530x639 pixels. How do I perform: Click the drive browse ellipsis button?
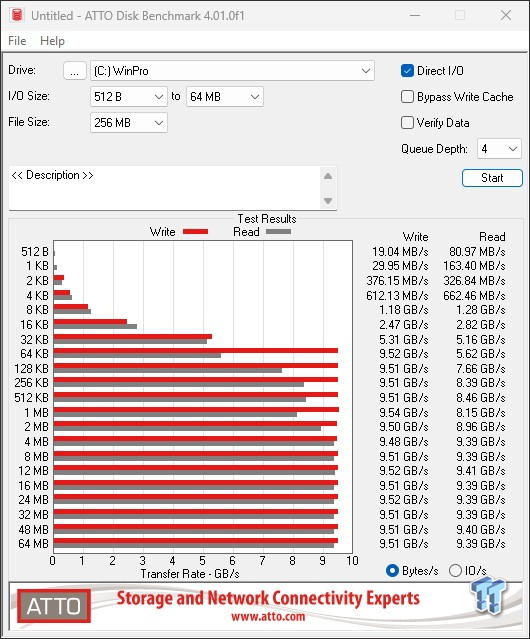click(75, 71)
